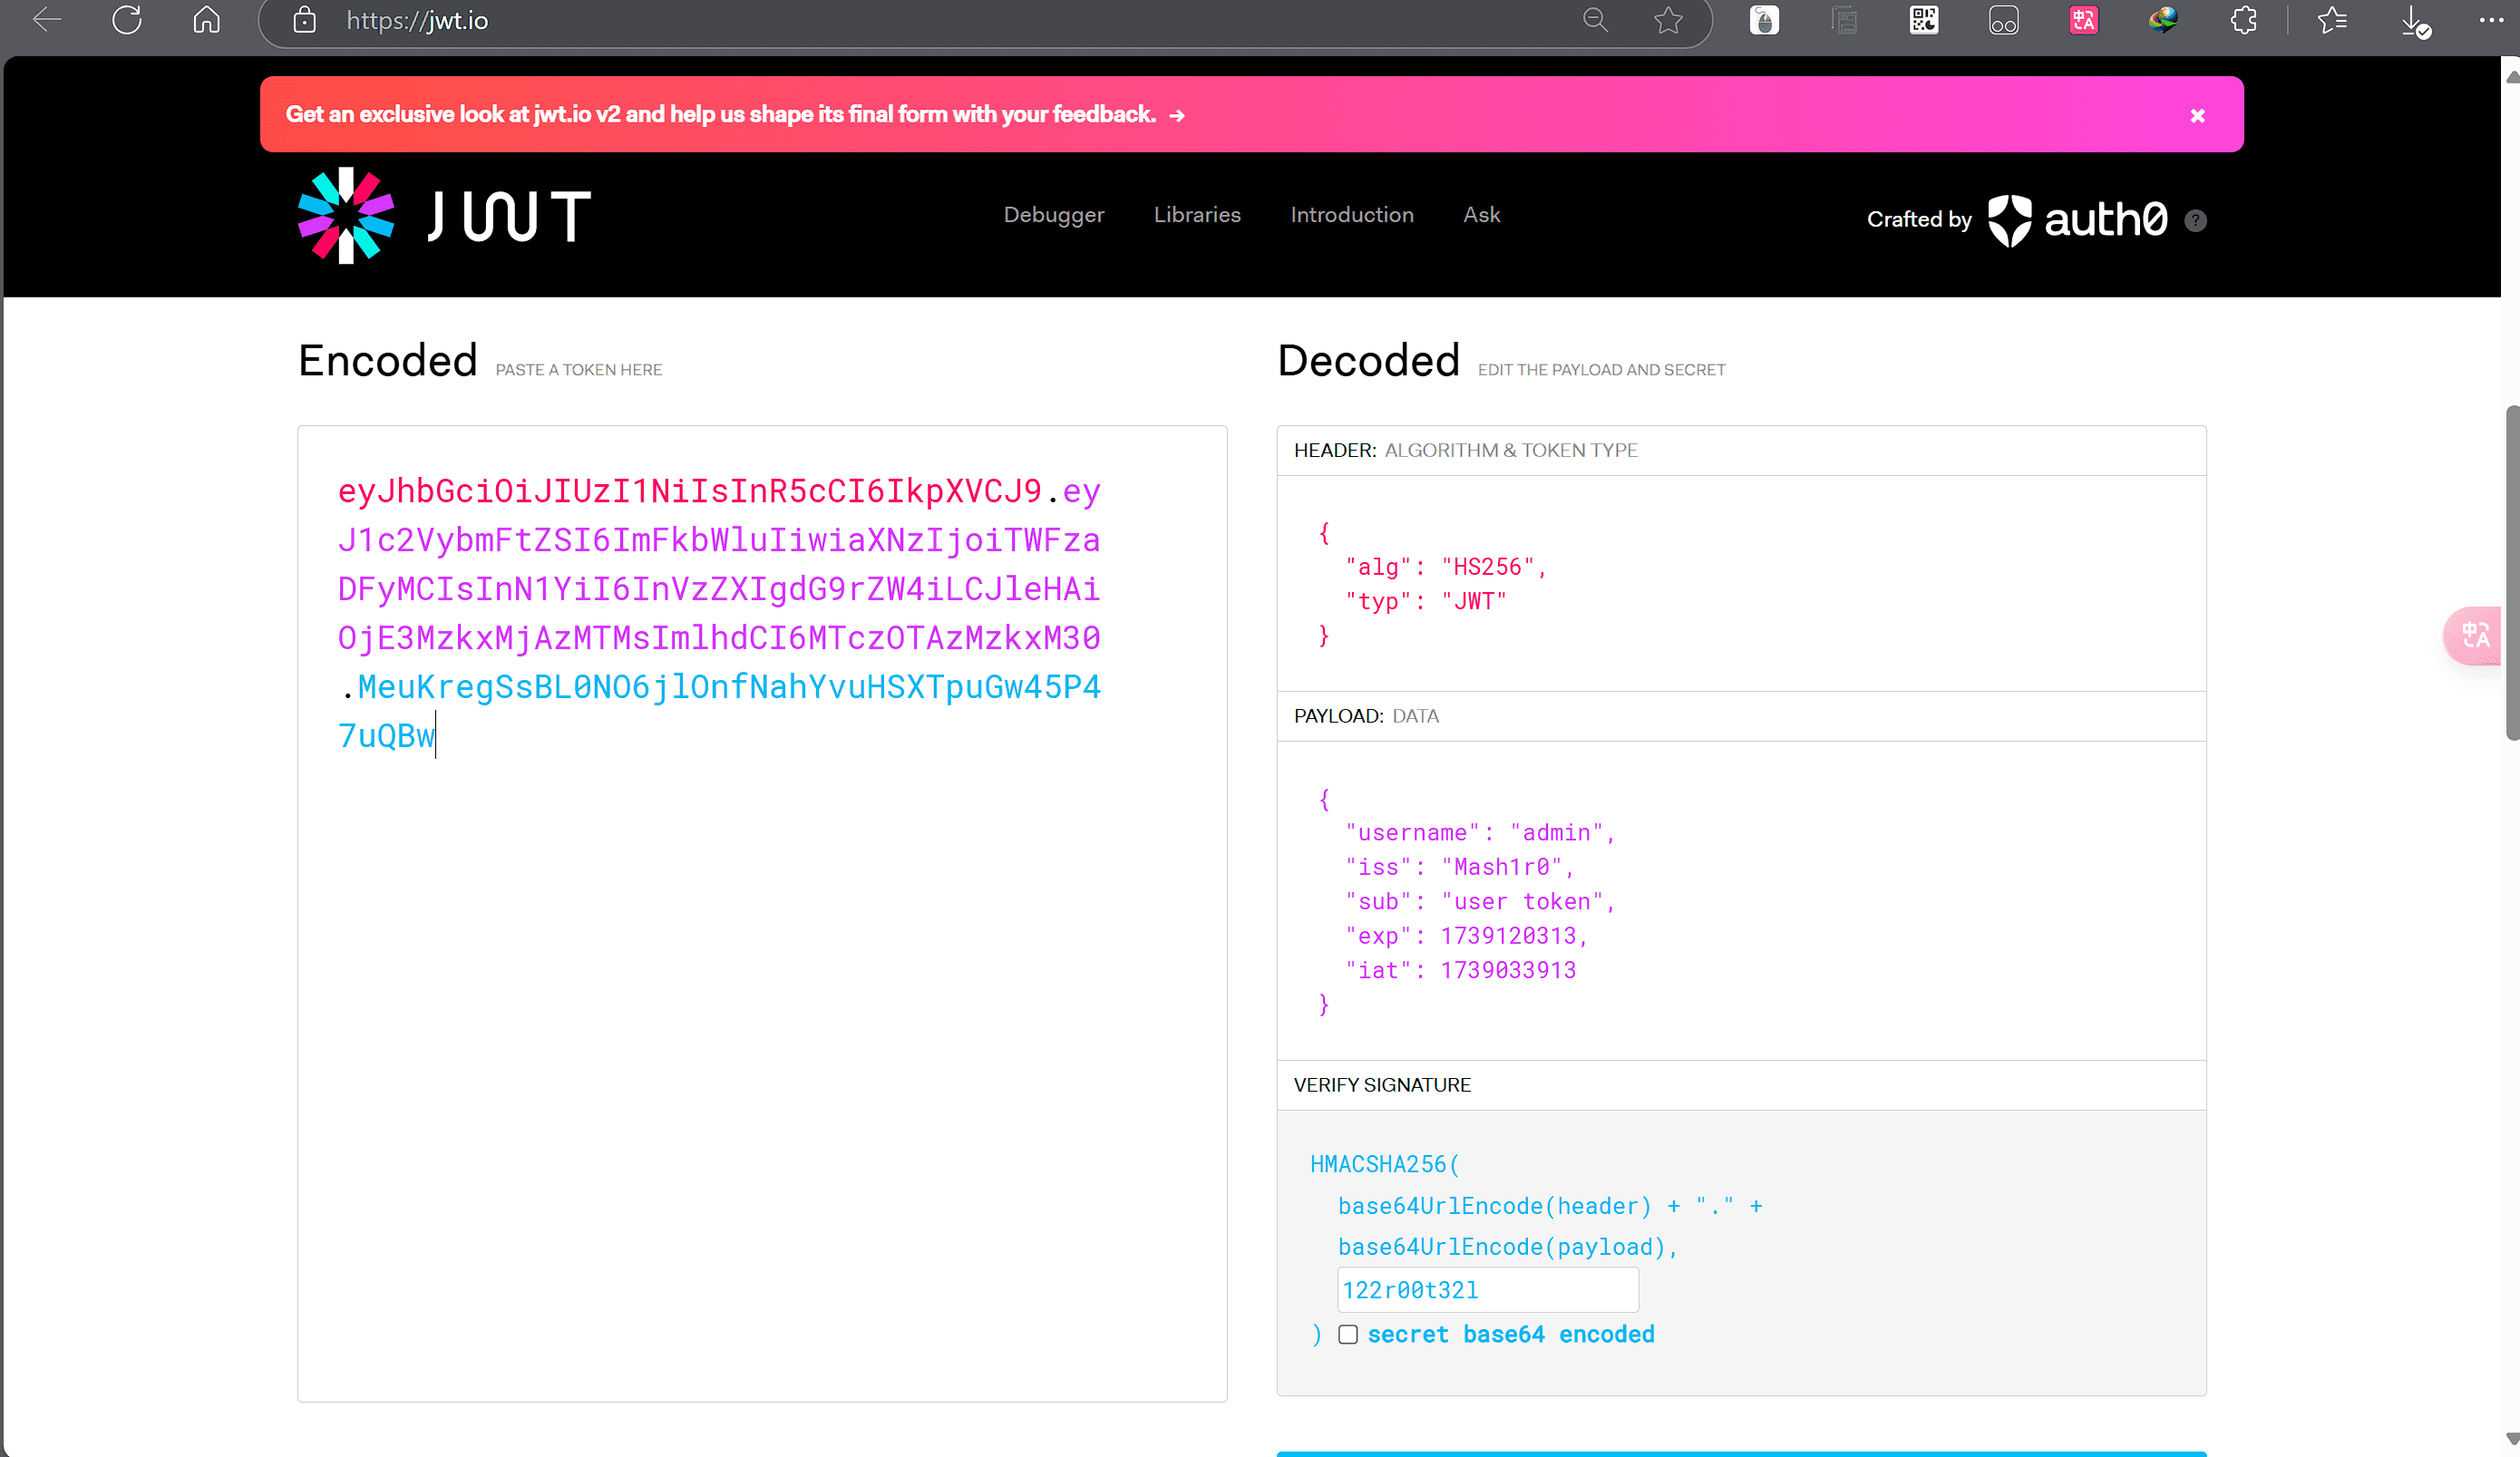Screen dimensions: 2520x1457
Task: Click the auth0 help question mark icon
Action: click(x=2195, y=220)
